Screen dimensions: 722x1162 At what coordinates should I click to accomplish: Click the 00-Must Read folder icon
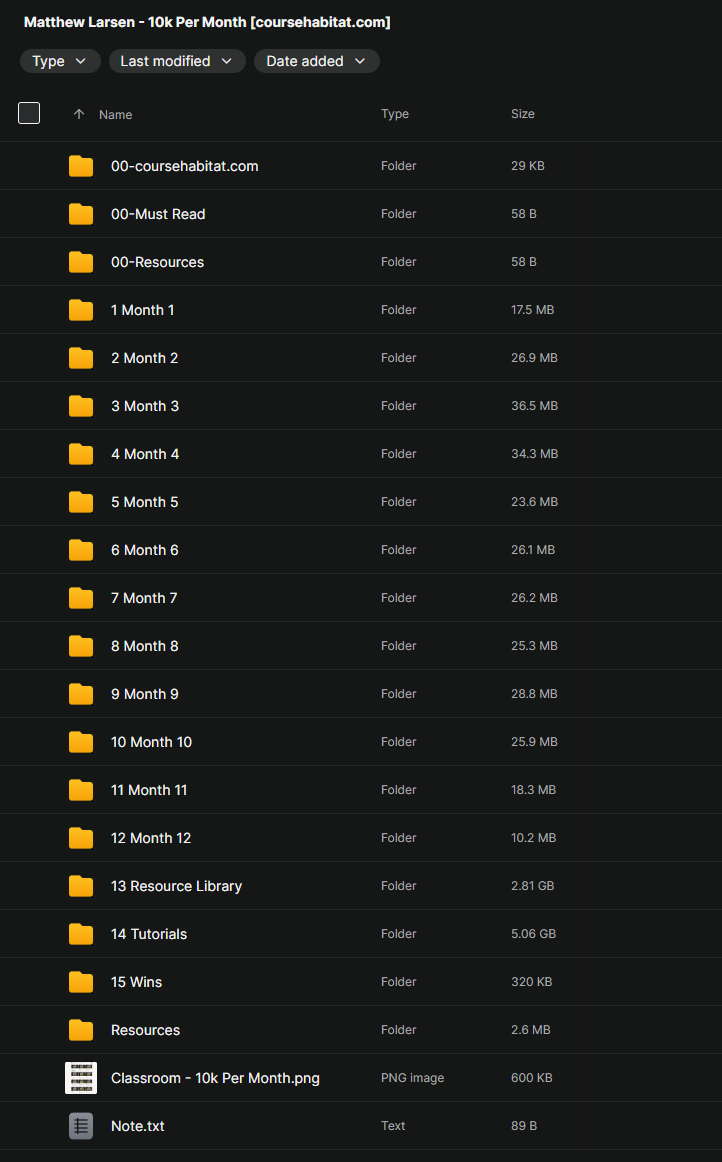(81, 214)
